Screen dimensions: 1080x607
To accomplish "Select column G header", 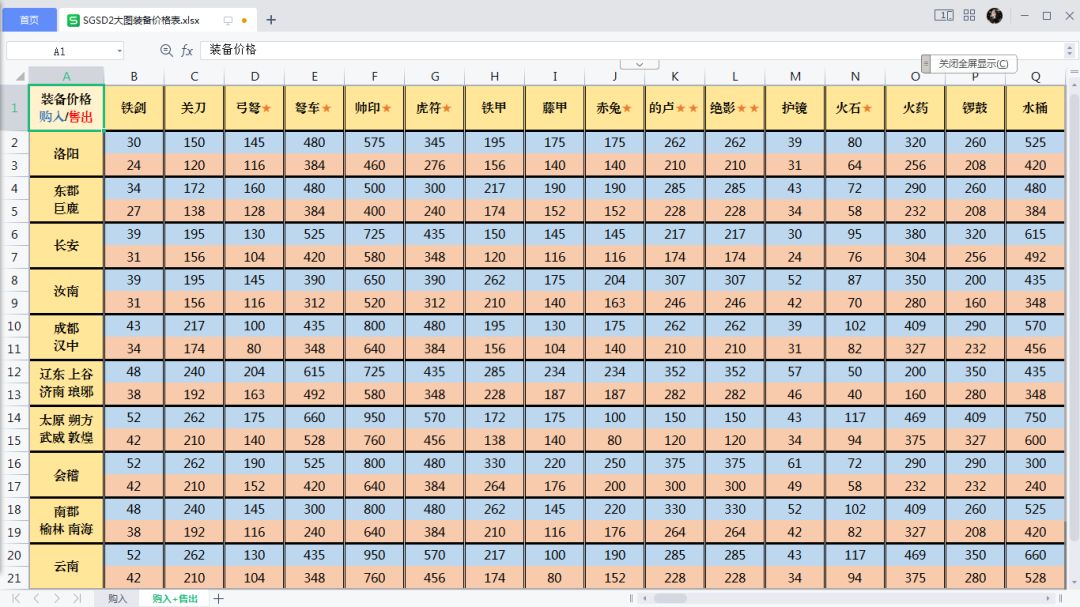I will 435,76.
